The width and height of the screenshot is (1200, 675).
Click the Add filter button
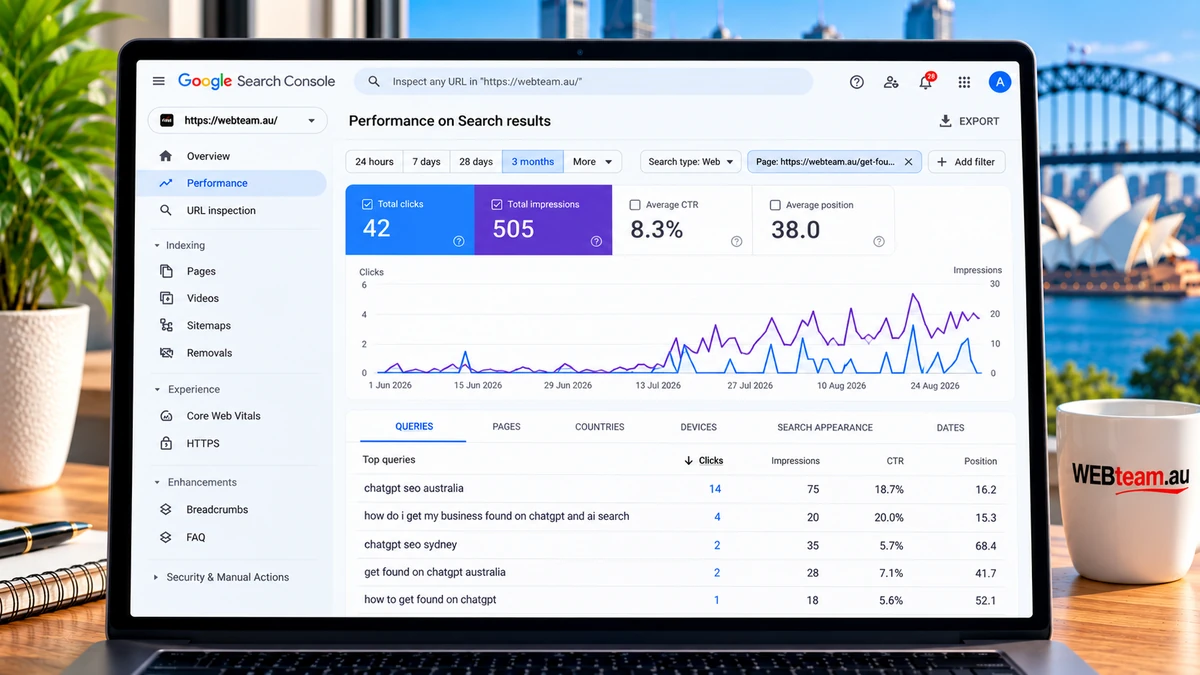[967, 161]
